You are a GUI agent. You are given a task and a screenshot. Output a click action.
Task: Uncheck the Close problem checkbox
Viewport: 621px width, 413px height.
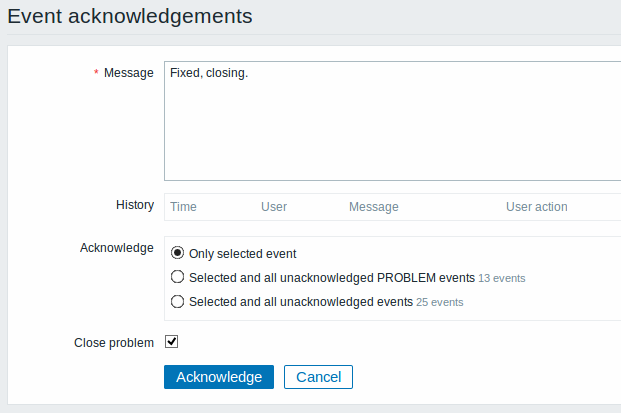click(171, 341)
